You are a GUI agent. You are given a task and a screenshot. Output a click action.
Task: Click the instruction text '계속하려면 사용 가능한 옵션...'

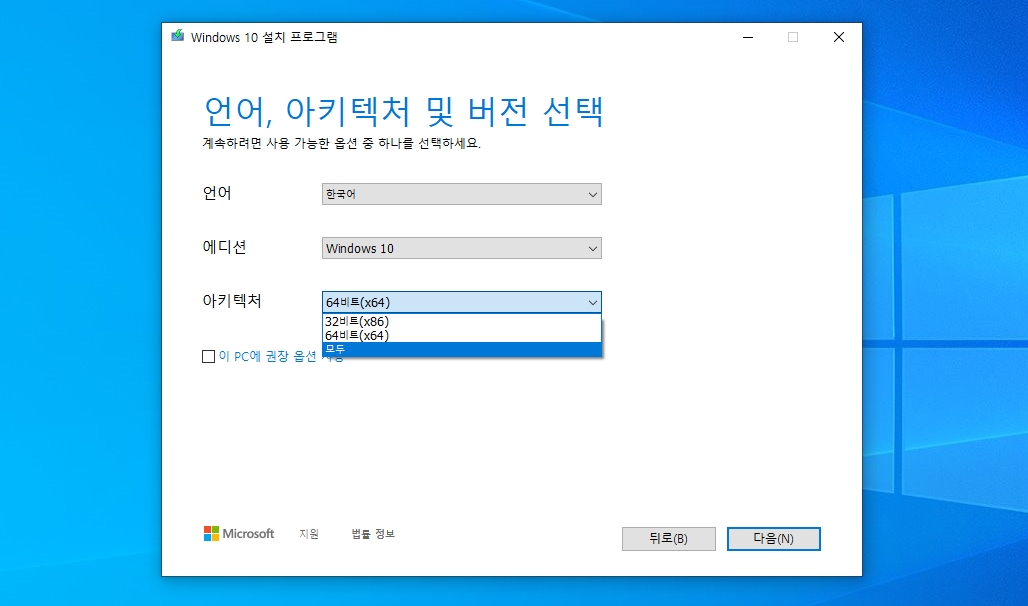[342, 143]
